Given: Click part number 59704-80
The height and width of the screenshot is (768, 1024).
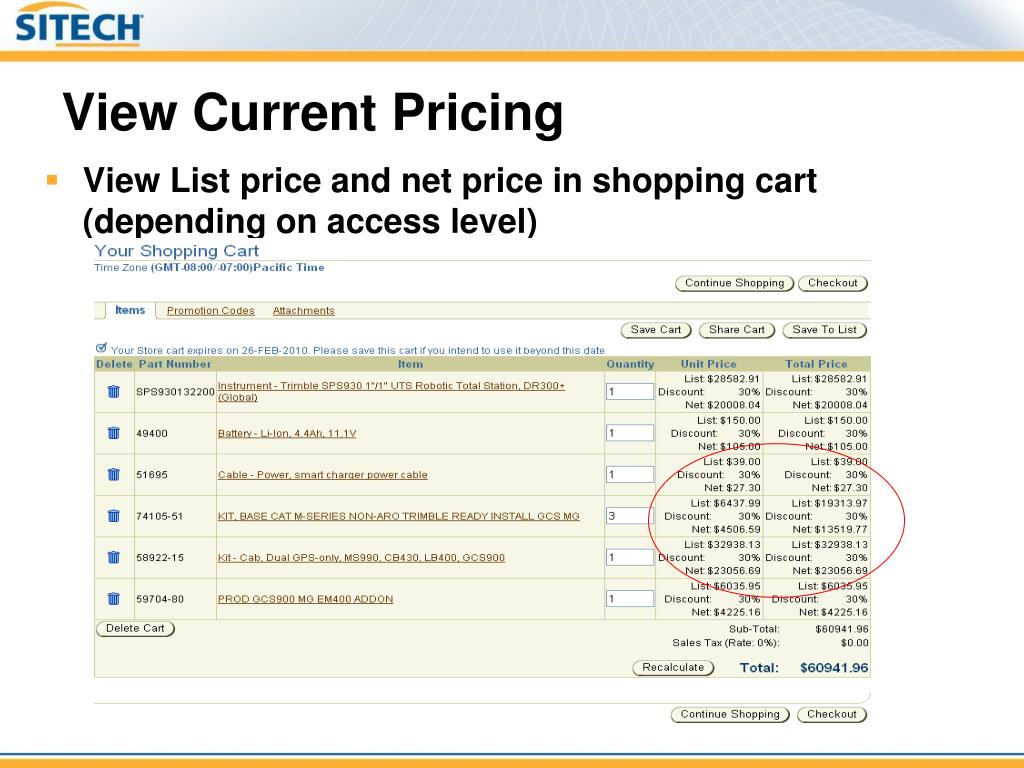Looking at the screenshot, I should pyautogui.click(x=160, y=599).
